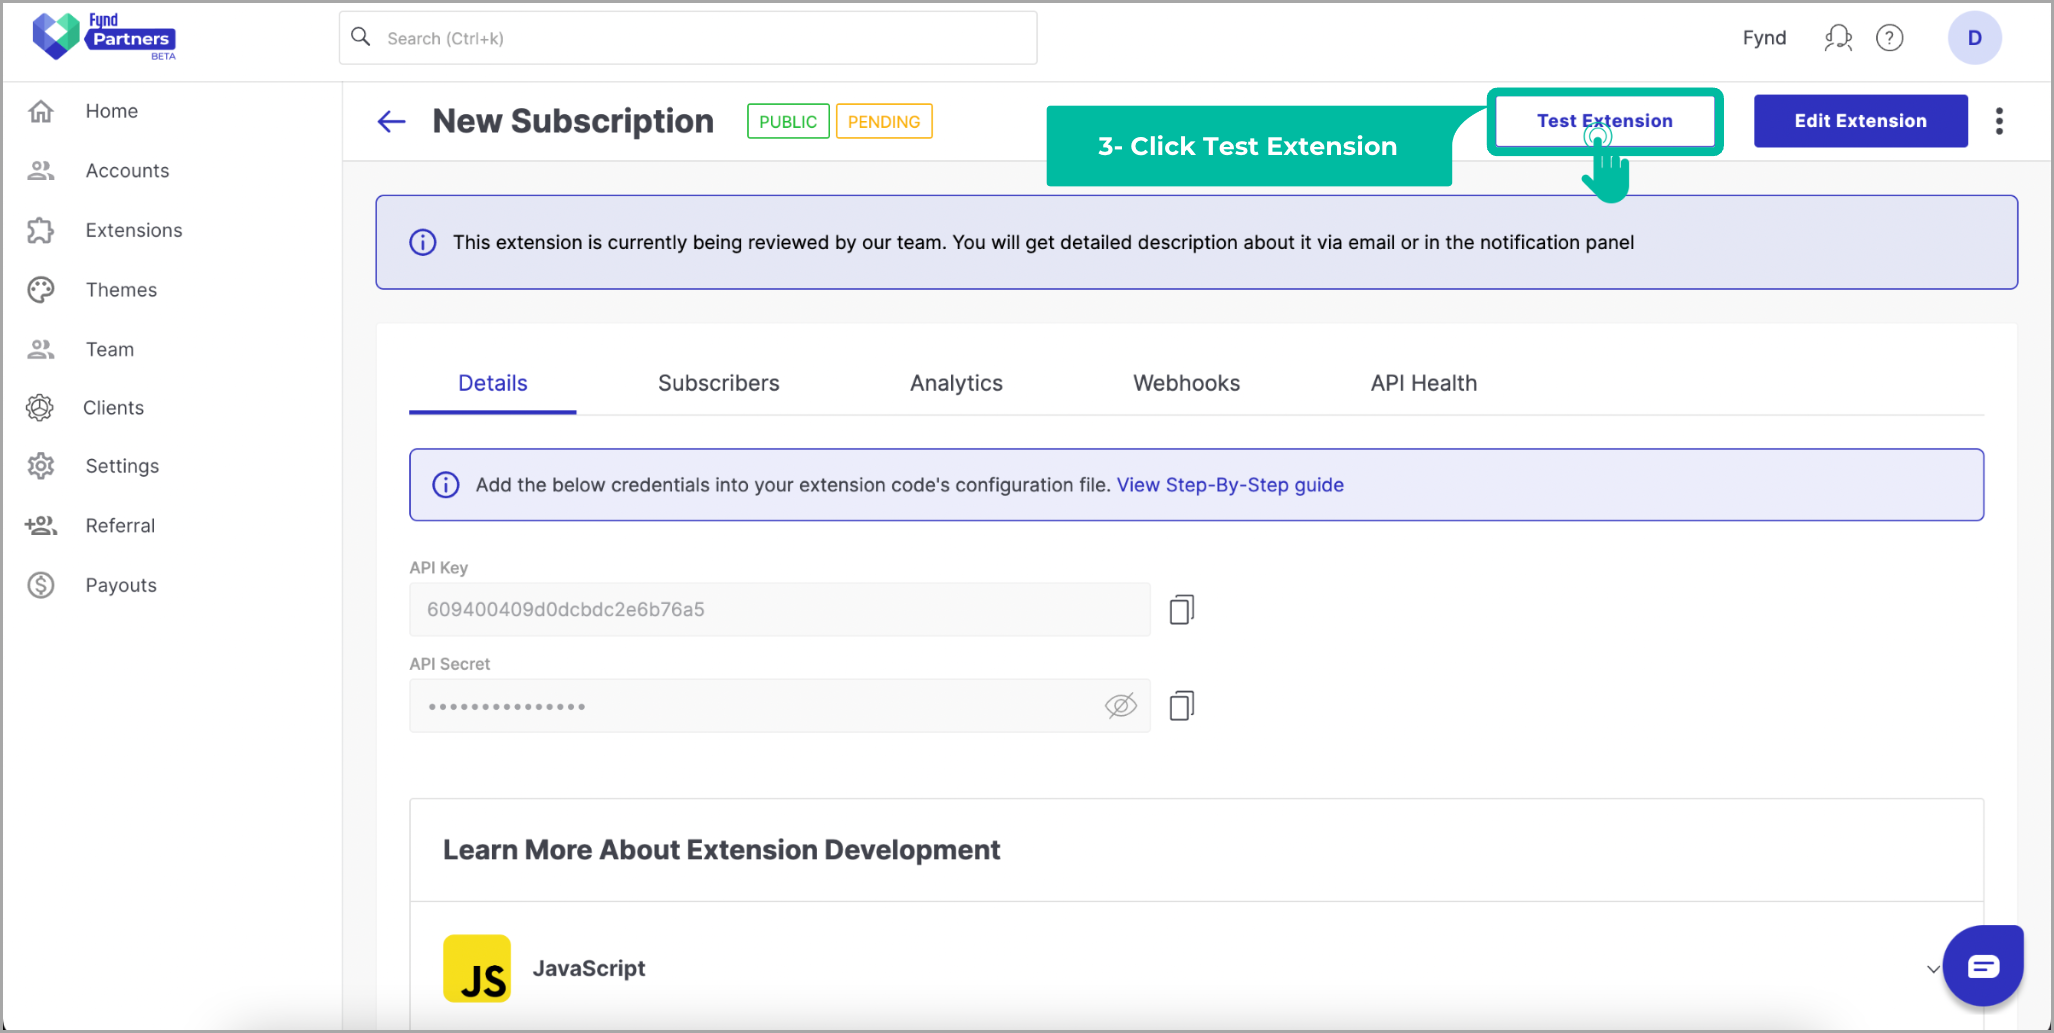This screenshot has width=2054, height=1033.
Task: Open Referral in the sidebar
Action: 120,525
